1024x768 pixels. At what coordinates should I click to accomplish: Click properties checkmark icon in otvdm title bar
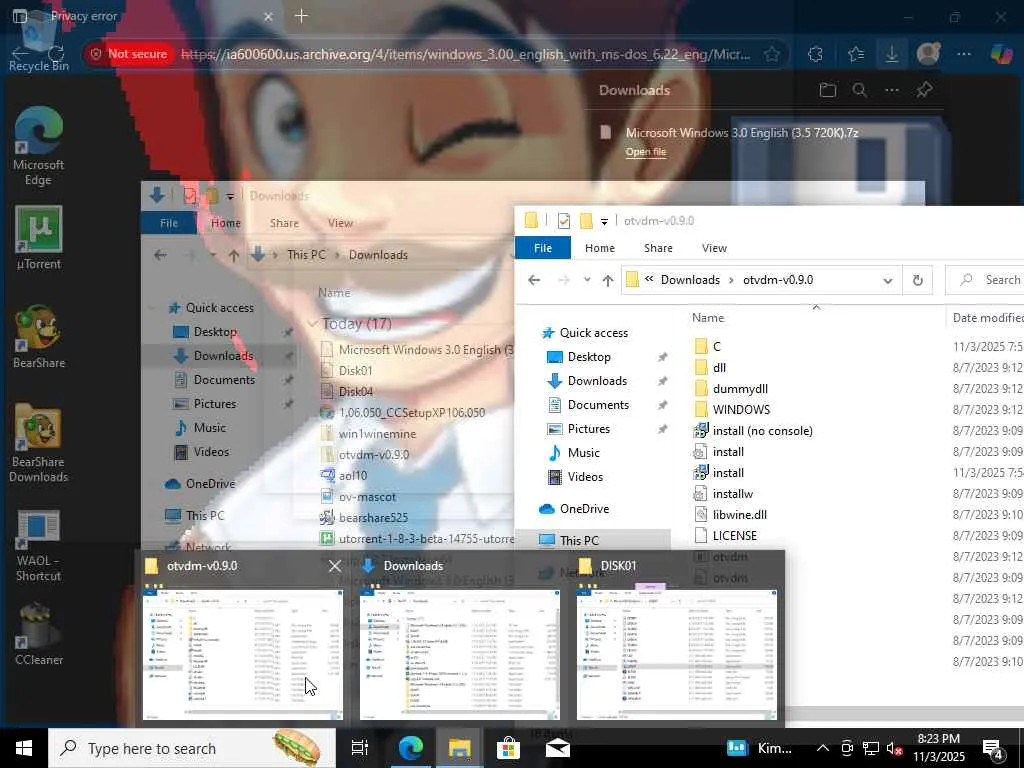(564, 221)
